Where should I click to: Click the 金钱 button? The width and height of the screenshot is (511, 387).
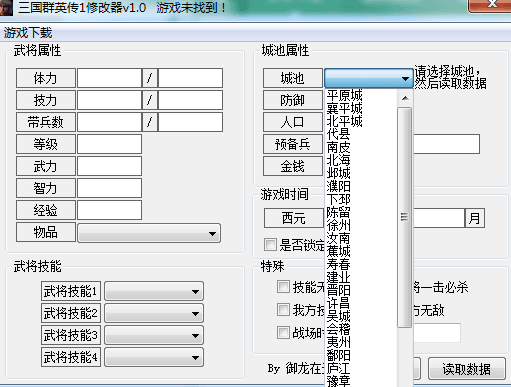click(293, 166)
